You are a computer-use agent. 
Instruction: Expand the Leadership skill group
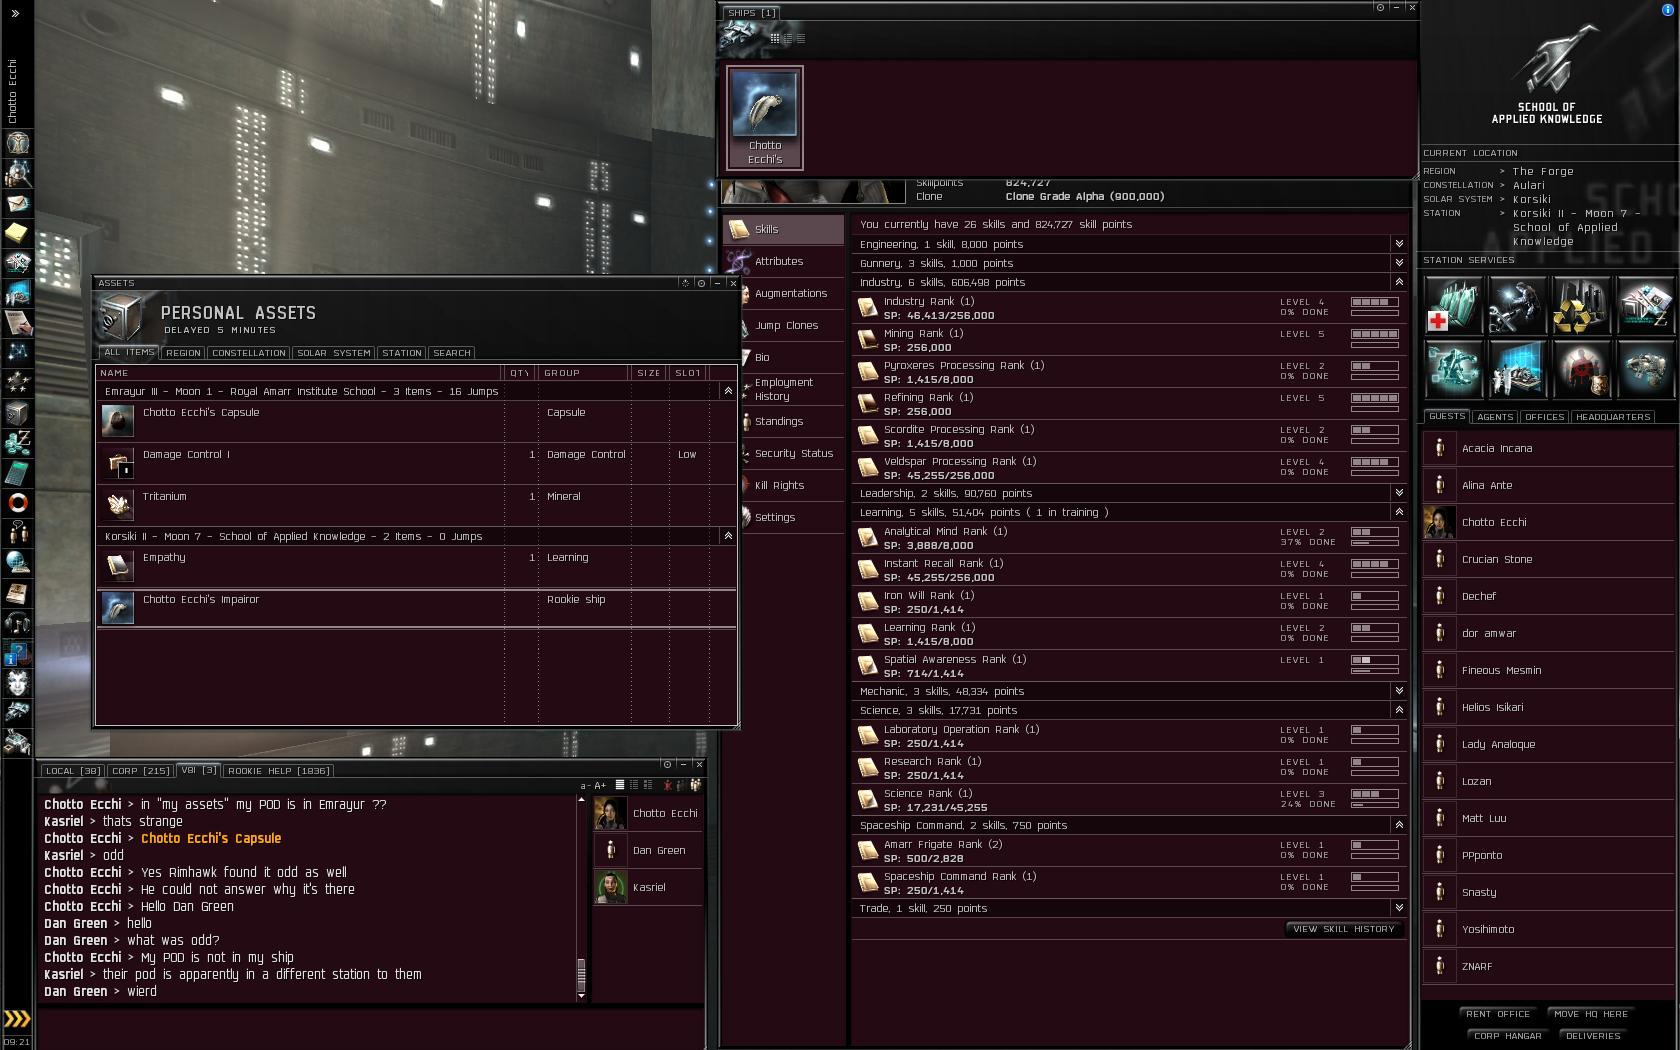click(1399, 493)
